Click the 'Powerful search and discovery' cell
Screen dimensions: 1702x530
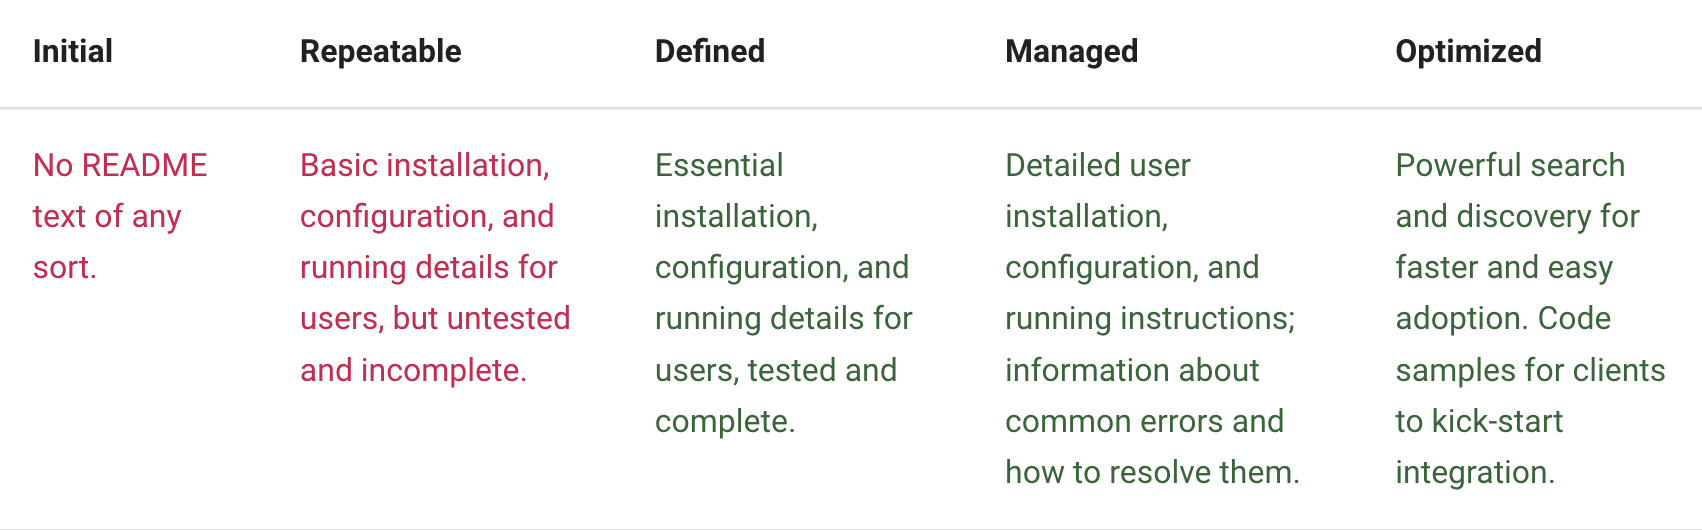click(1530, 318)
